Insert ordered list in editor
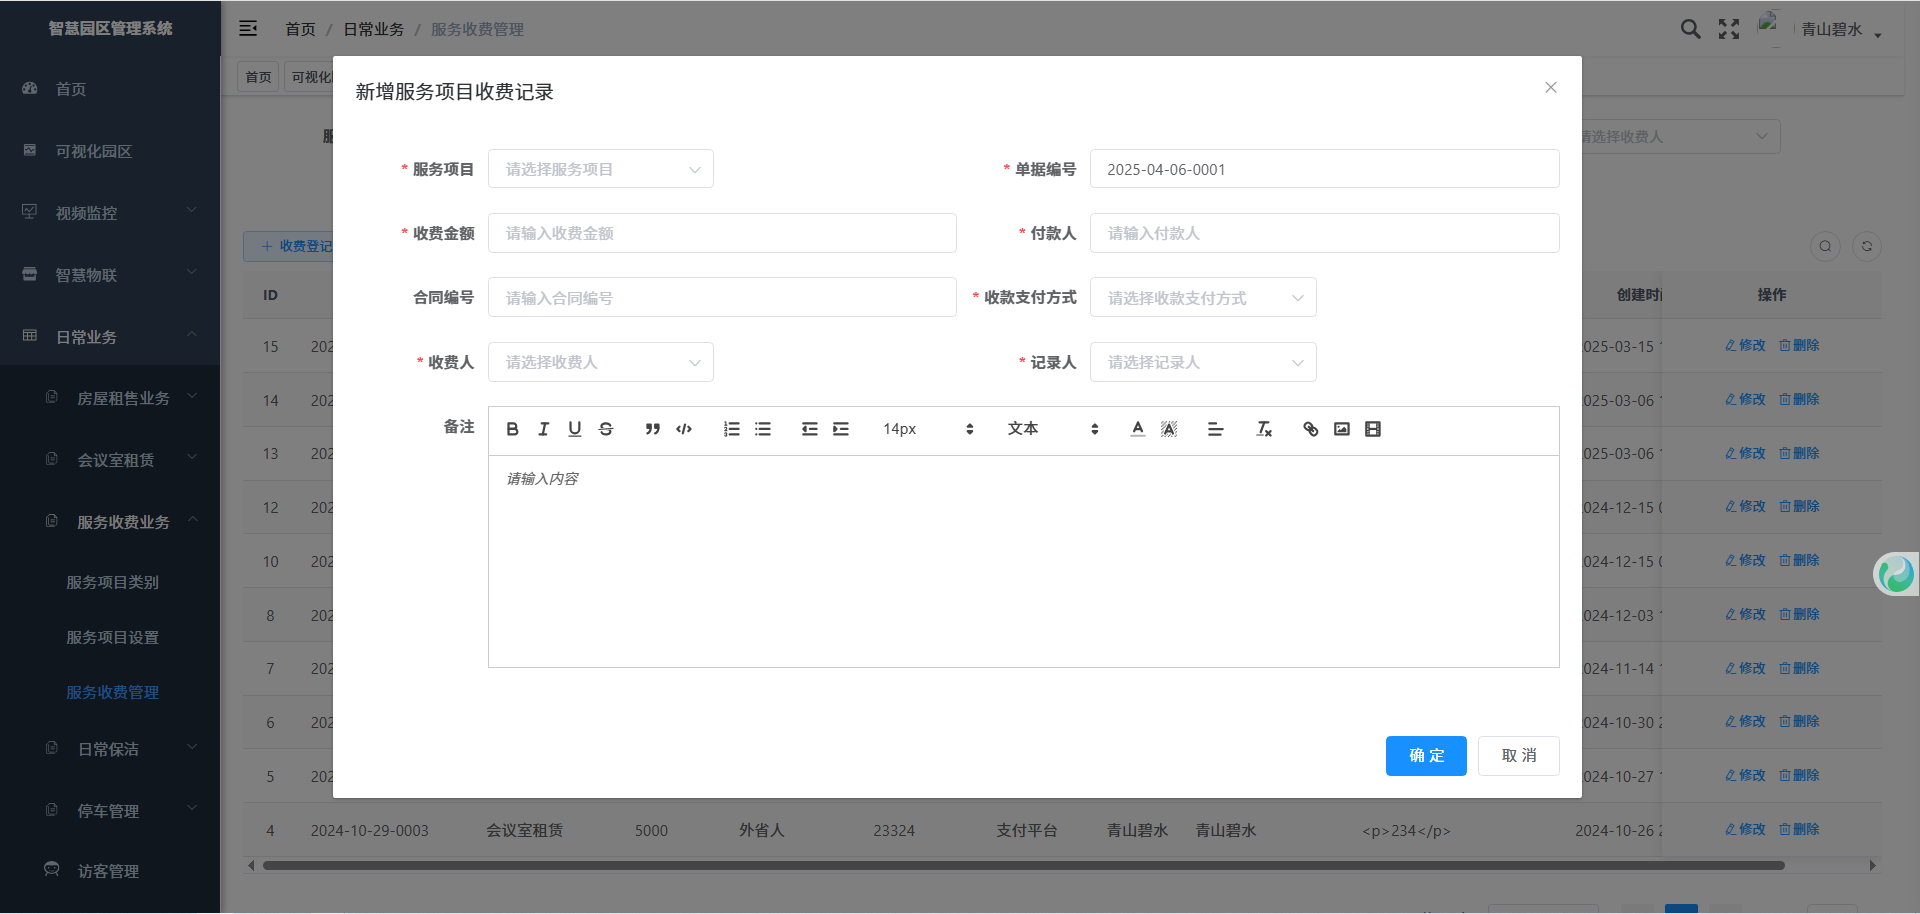 pyautogui.click(x=731, y=429)
